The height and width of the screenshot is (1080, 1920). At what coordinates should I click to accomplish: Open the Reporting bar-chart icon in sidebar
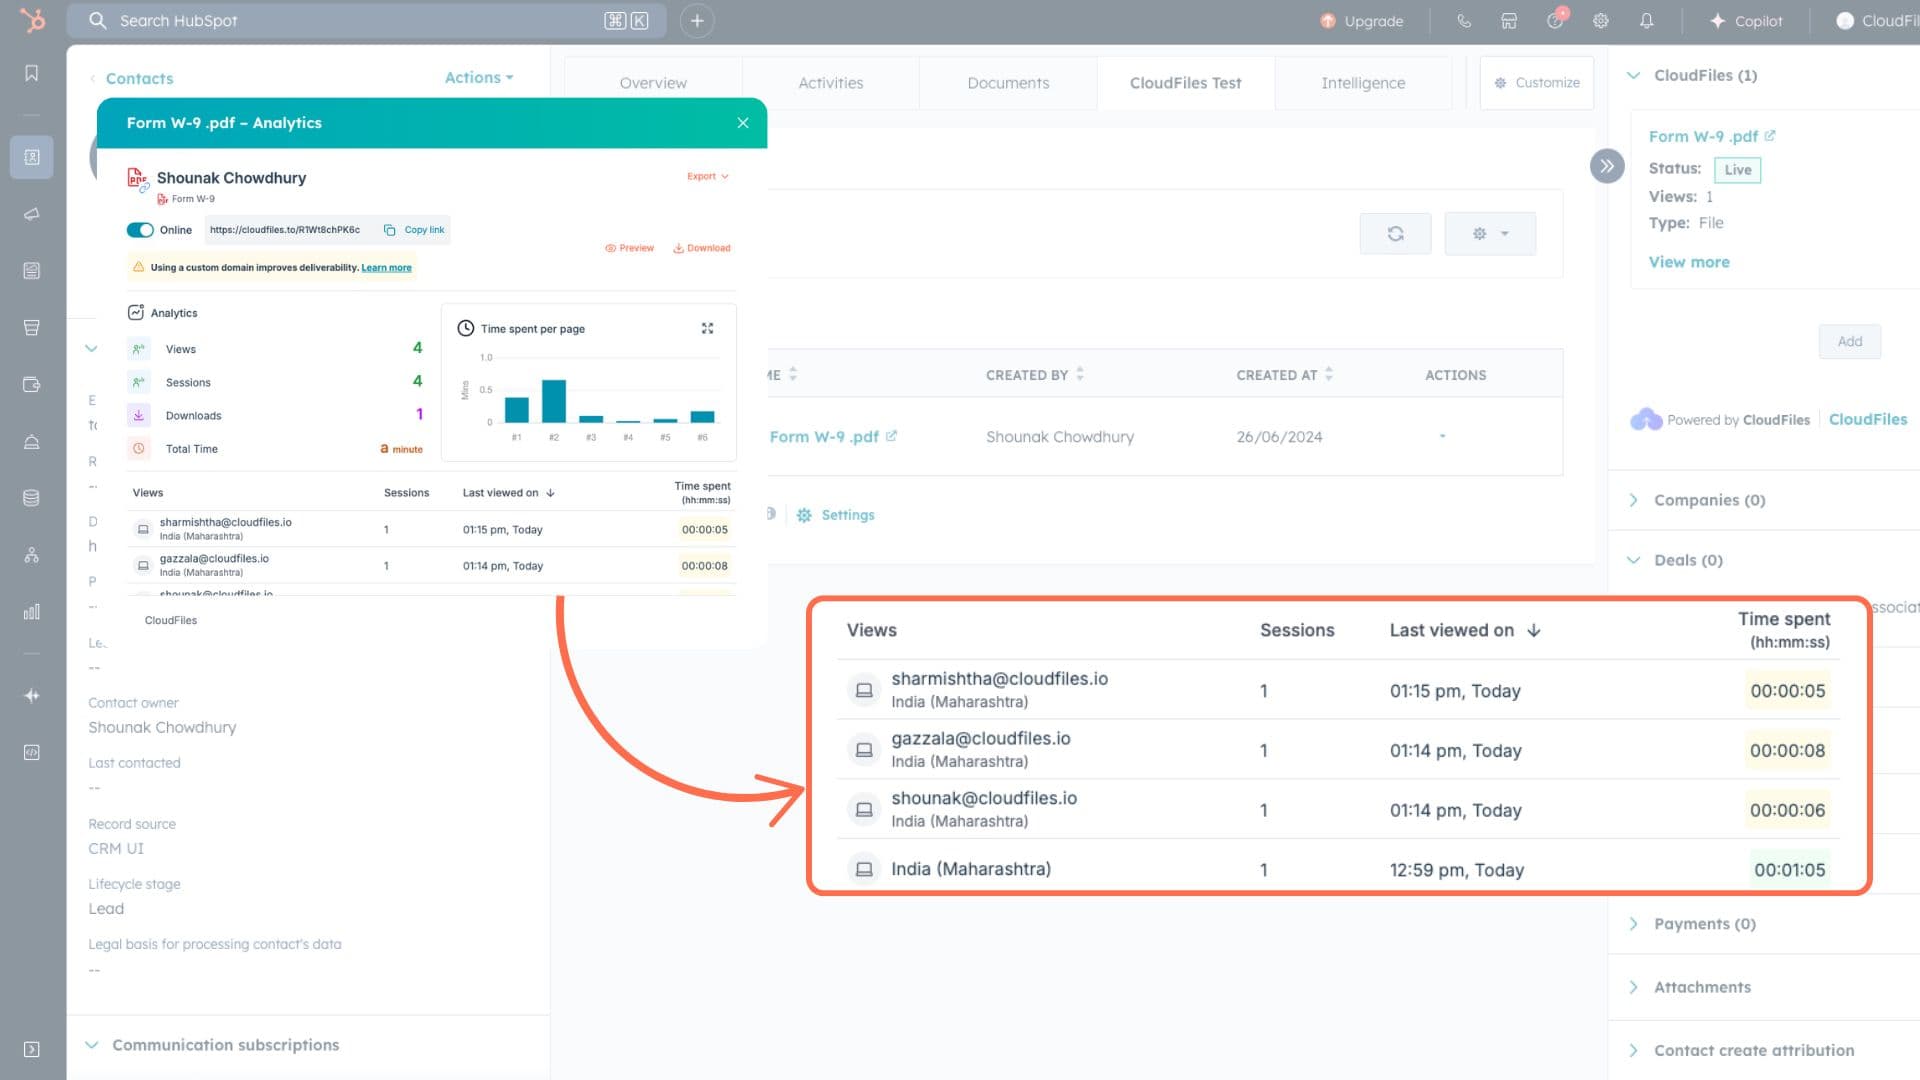coord(31,611)
